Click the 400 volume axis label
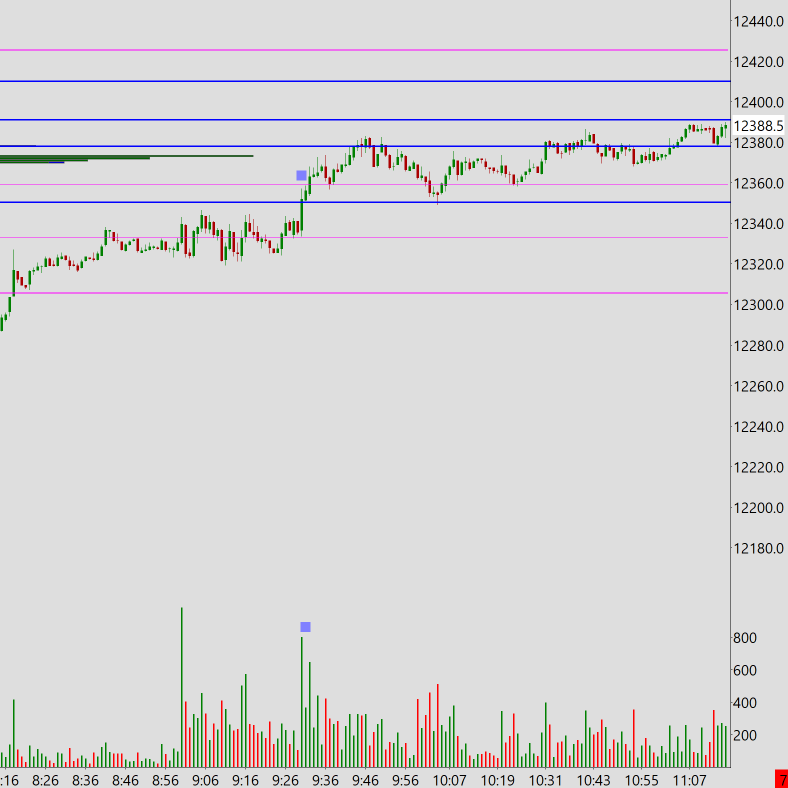The width and height of the screenshot is (788, 788). coord(745,703)
